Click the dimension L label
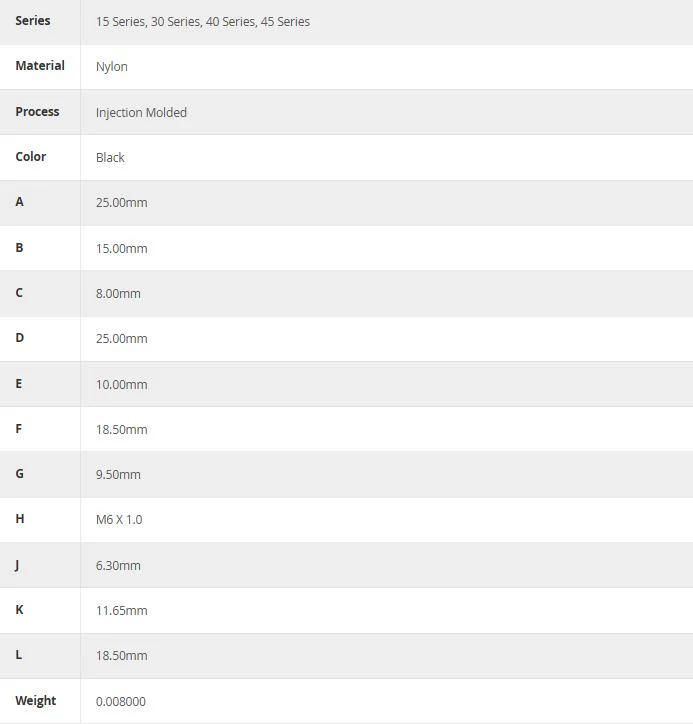693x724 pixels. point(18,655)
